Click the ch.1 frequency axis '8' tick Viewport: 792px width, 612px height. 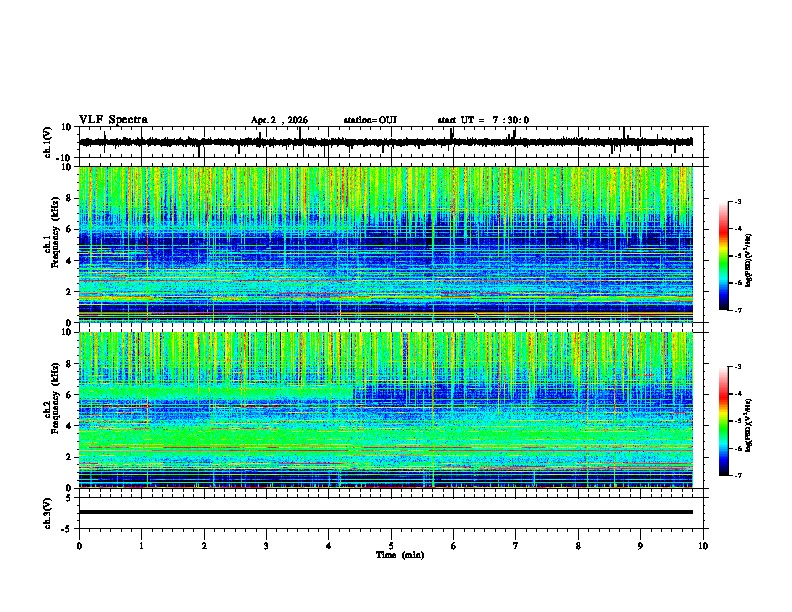tap(70, 198)
